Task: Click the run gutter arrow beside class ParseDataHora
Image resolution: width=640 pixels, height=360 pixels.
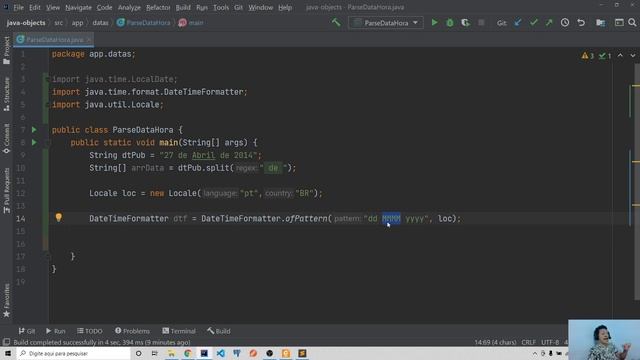Action: pyautogui.click(x=34, y=130)
